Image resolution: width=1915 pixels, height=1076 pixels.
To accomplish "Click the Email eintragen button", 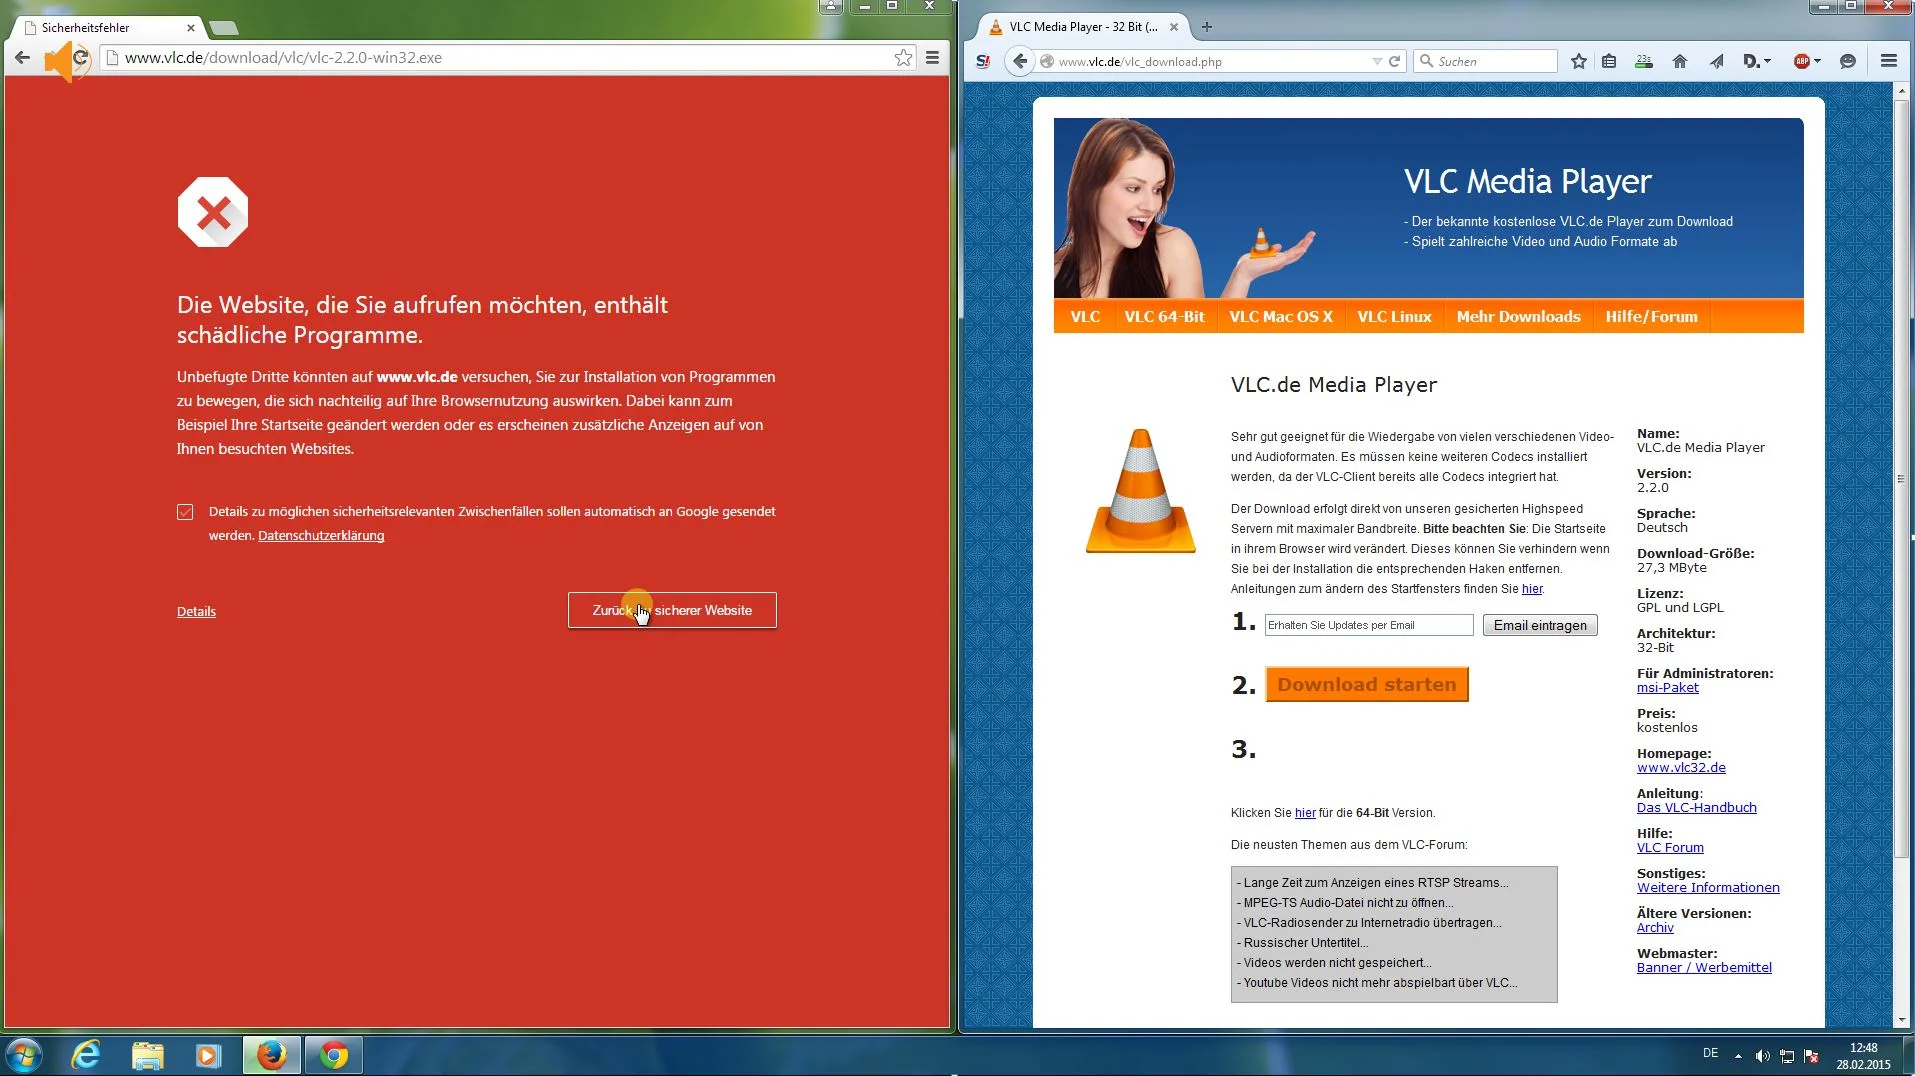I will tap(1540, 625).
